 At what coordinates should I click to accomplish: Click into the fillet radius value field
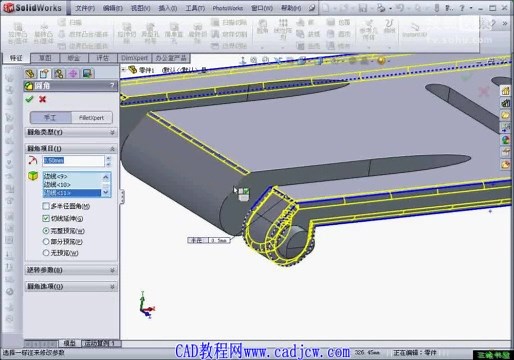[73, 161]
